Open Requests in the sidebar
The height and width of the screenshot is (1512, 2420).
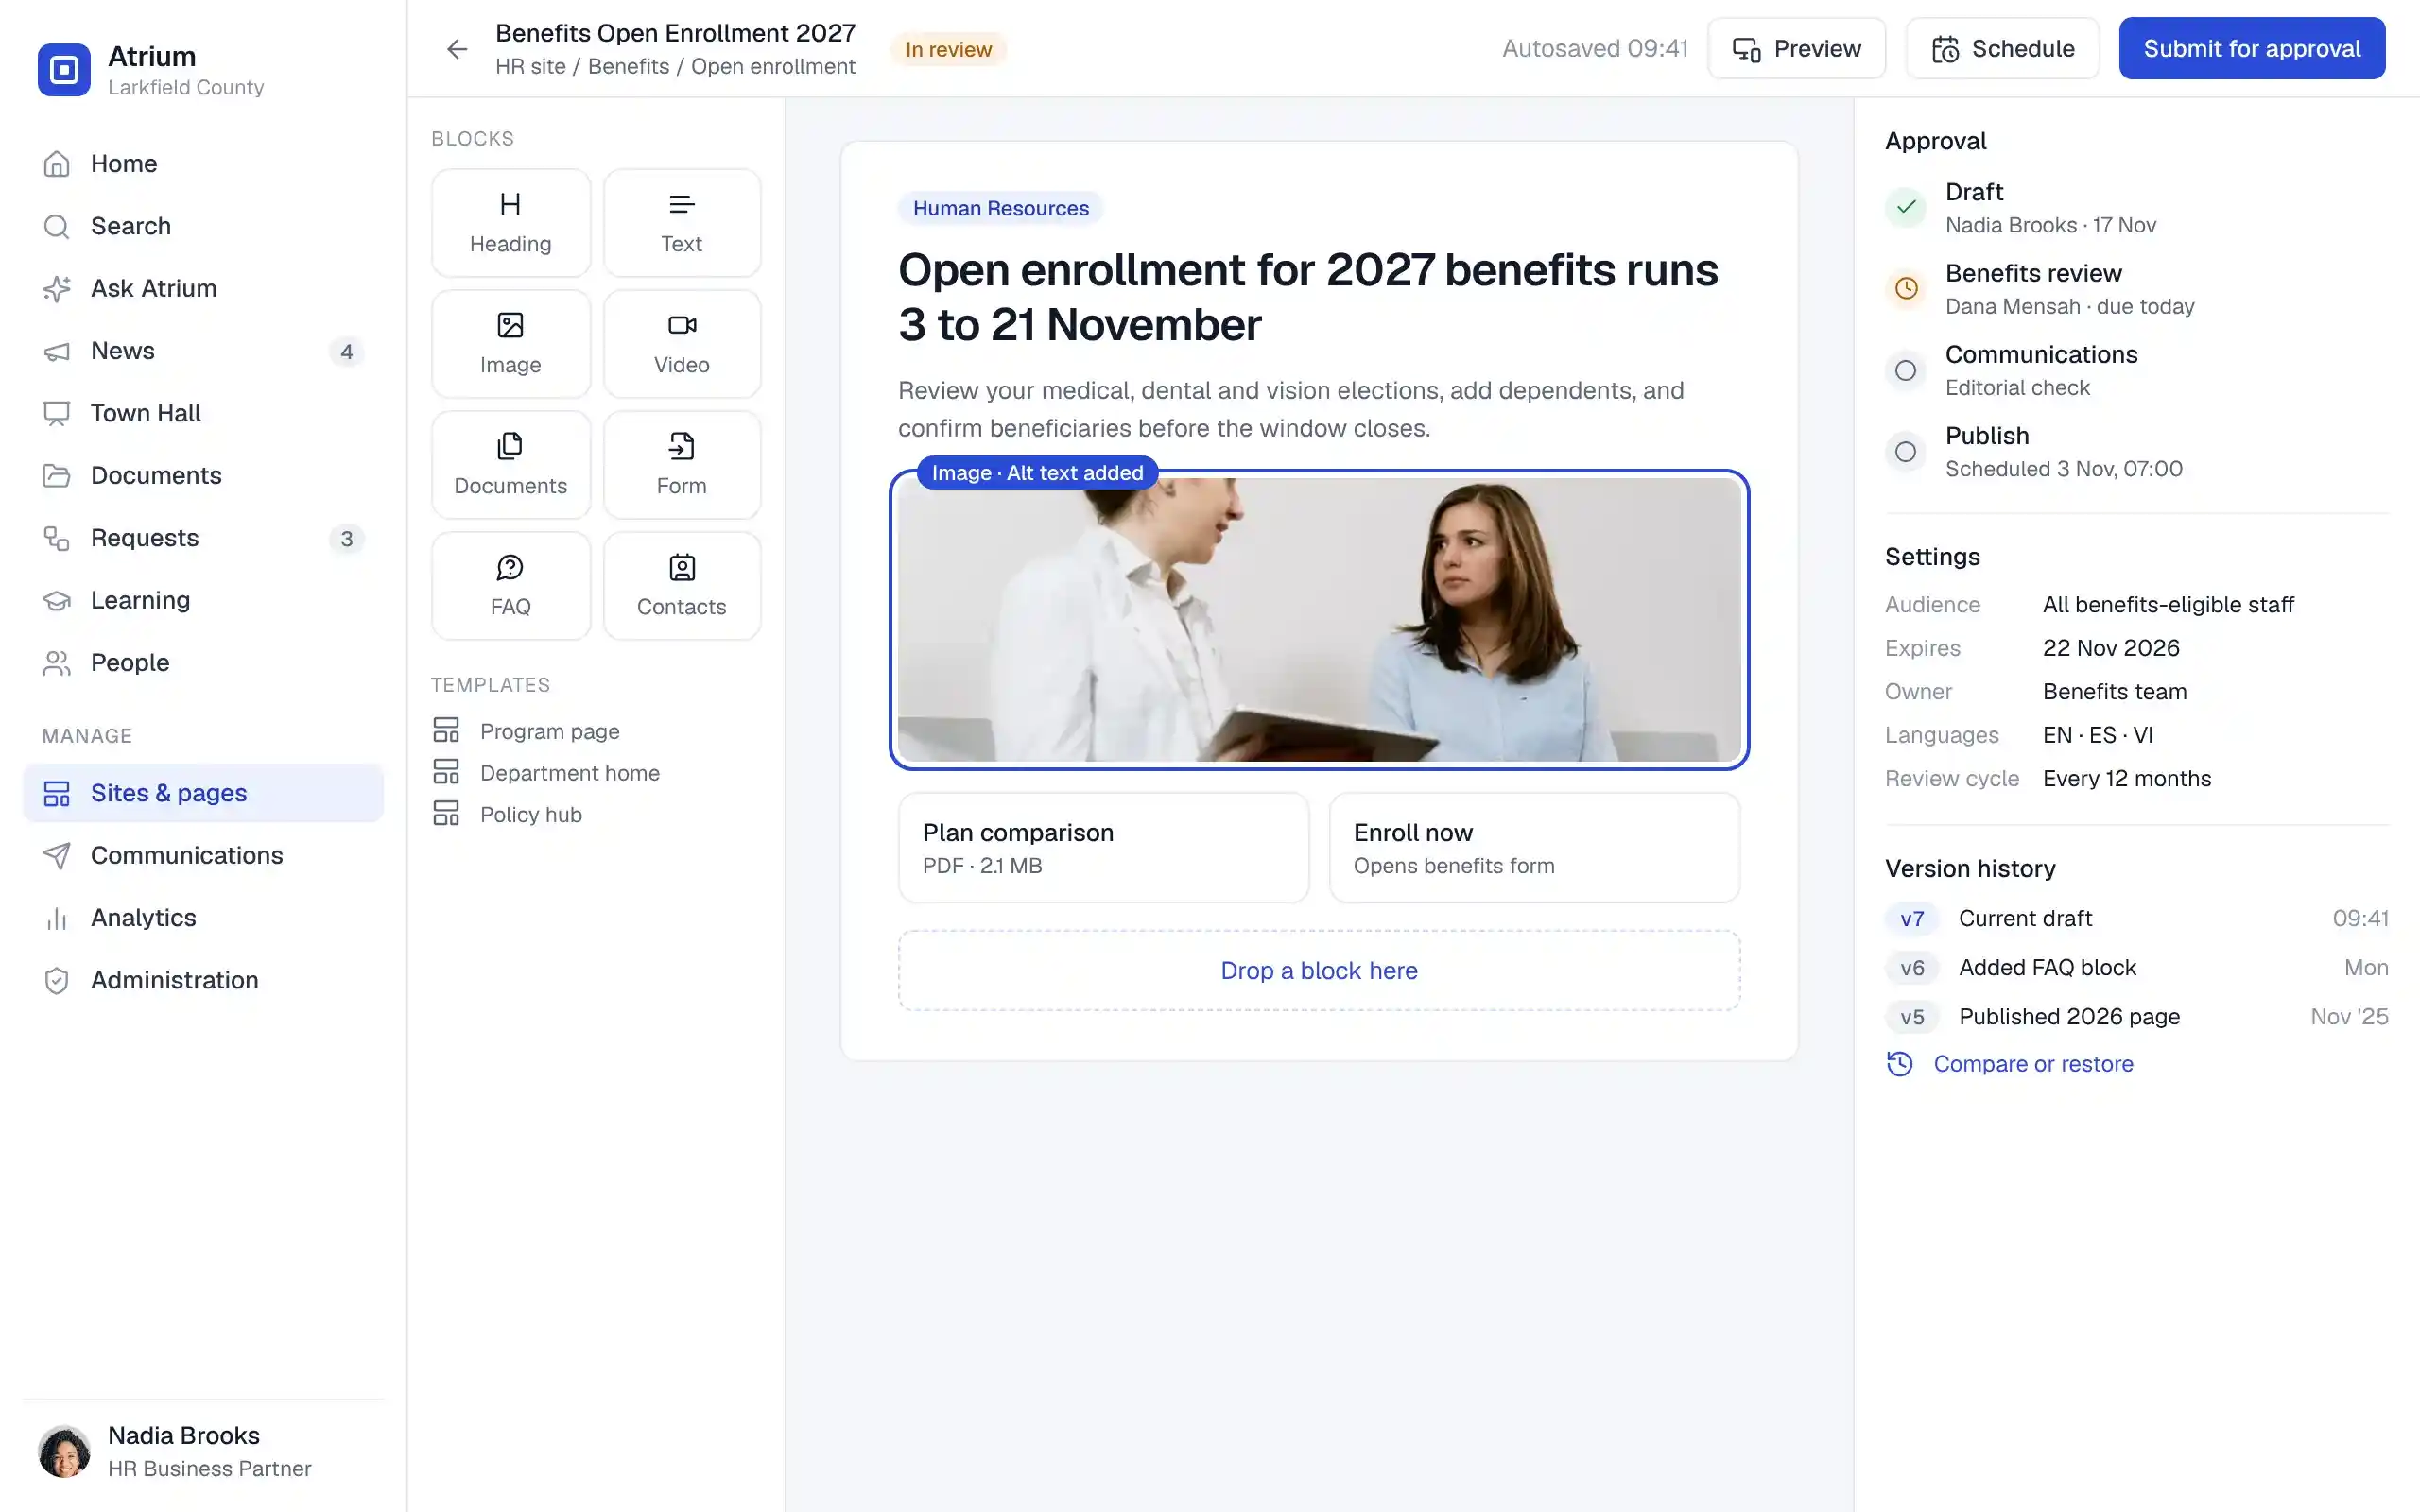(x=203, y=538)
